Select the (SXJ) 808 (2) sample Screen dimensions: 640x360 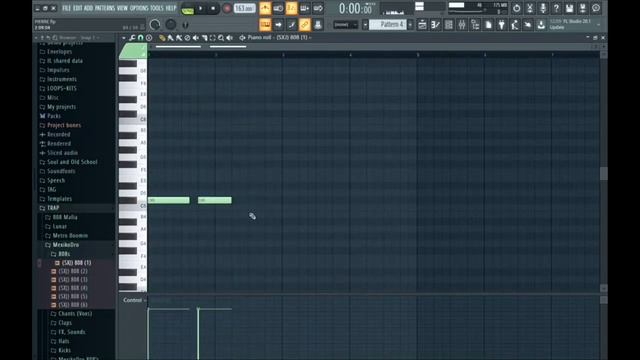pyautogui.click(x=73, y=271)
